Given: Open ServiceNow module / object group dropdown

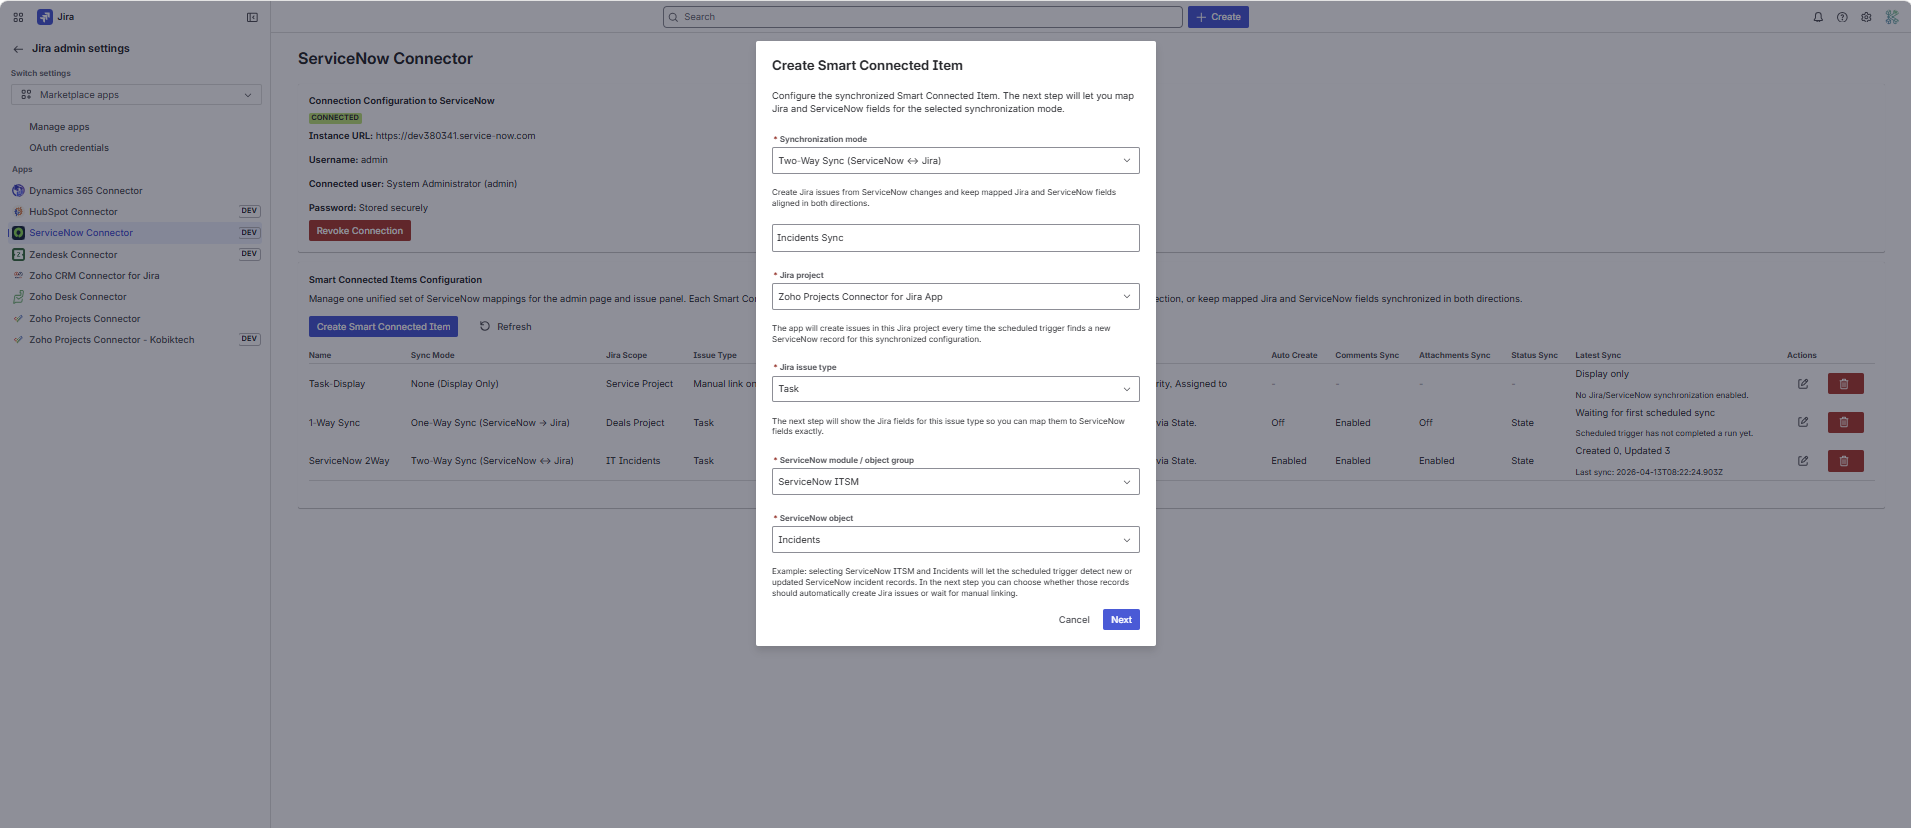Looking at the screenshot, I should pos(955,482).
